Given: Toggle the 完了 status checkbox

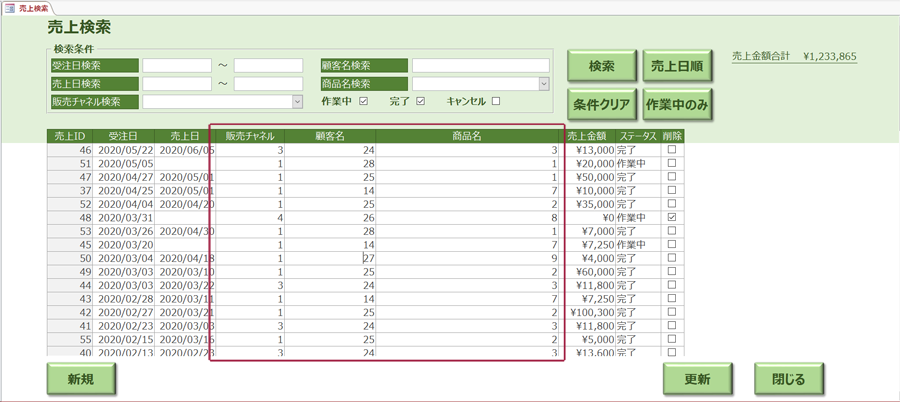Looking at the screenshot, I should coord(421,101).
